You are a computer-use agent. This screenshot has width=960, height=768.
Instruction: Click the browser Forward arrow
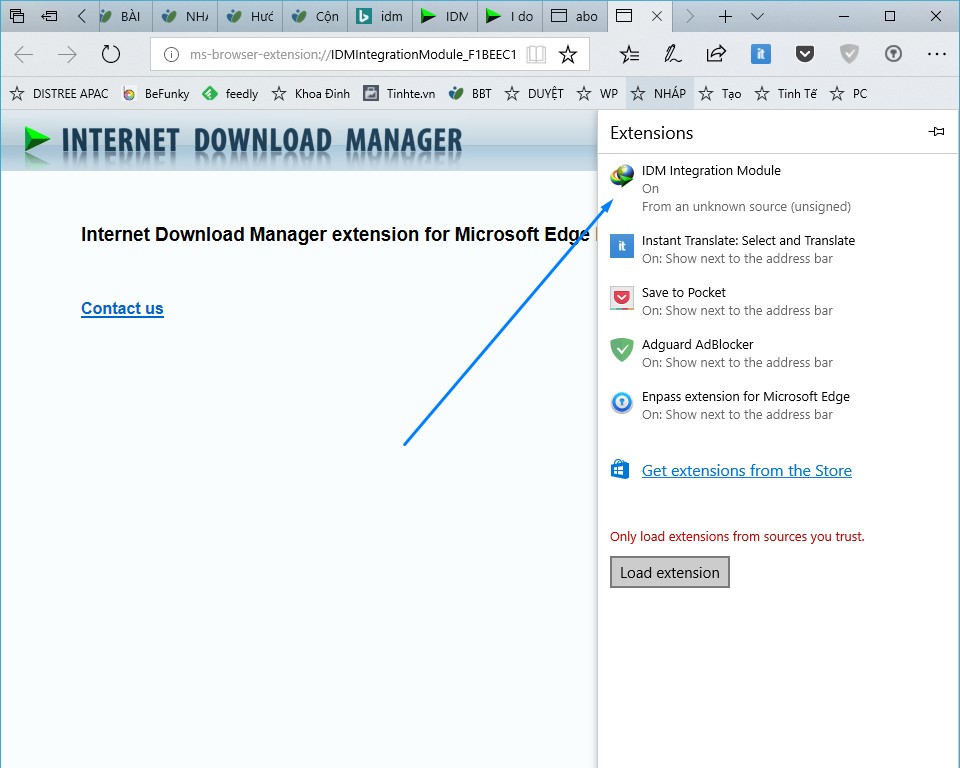point(67,55)
